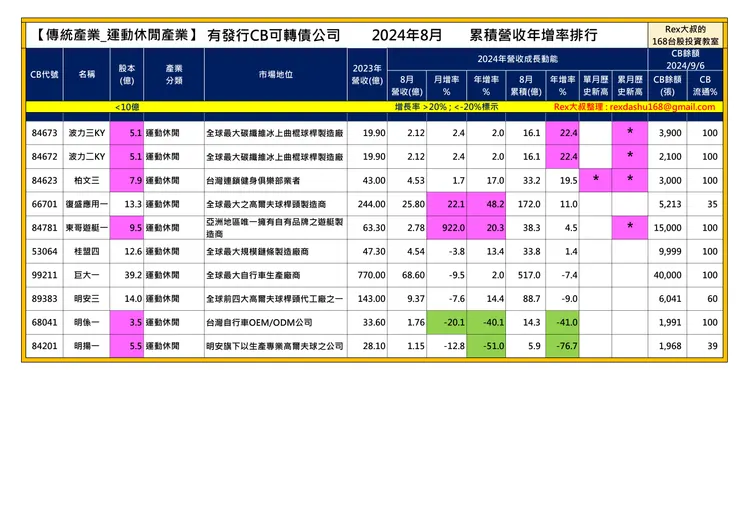Select CB code 84673

point(44,133)
